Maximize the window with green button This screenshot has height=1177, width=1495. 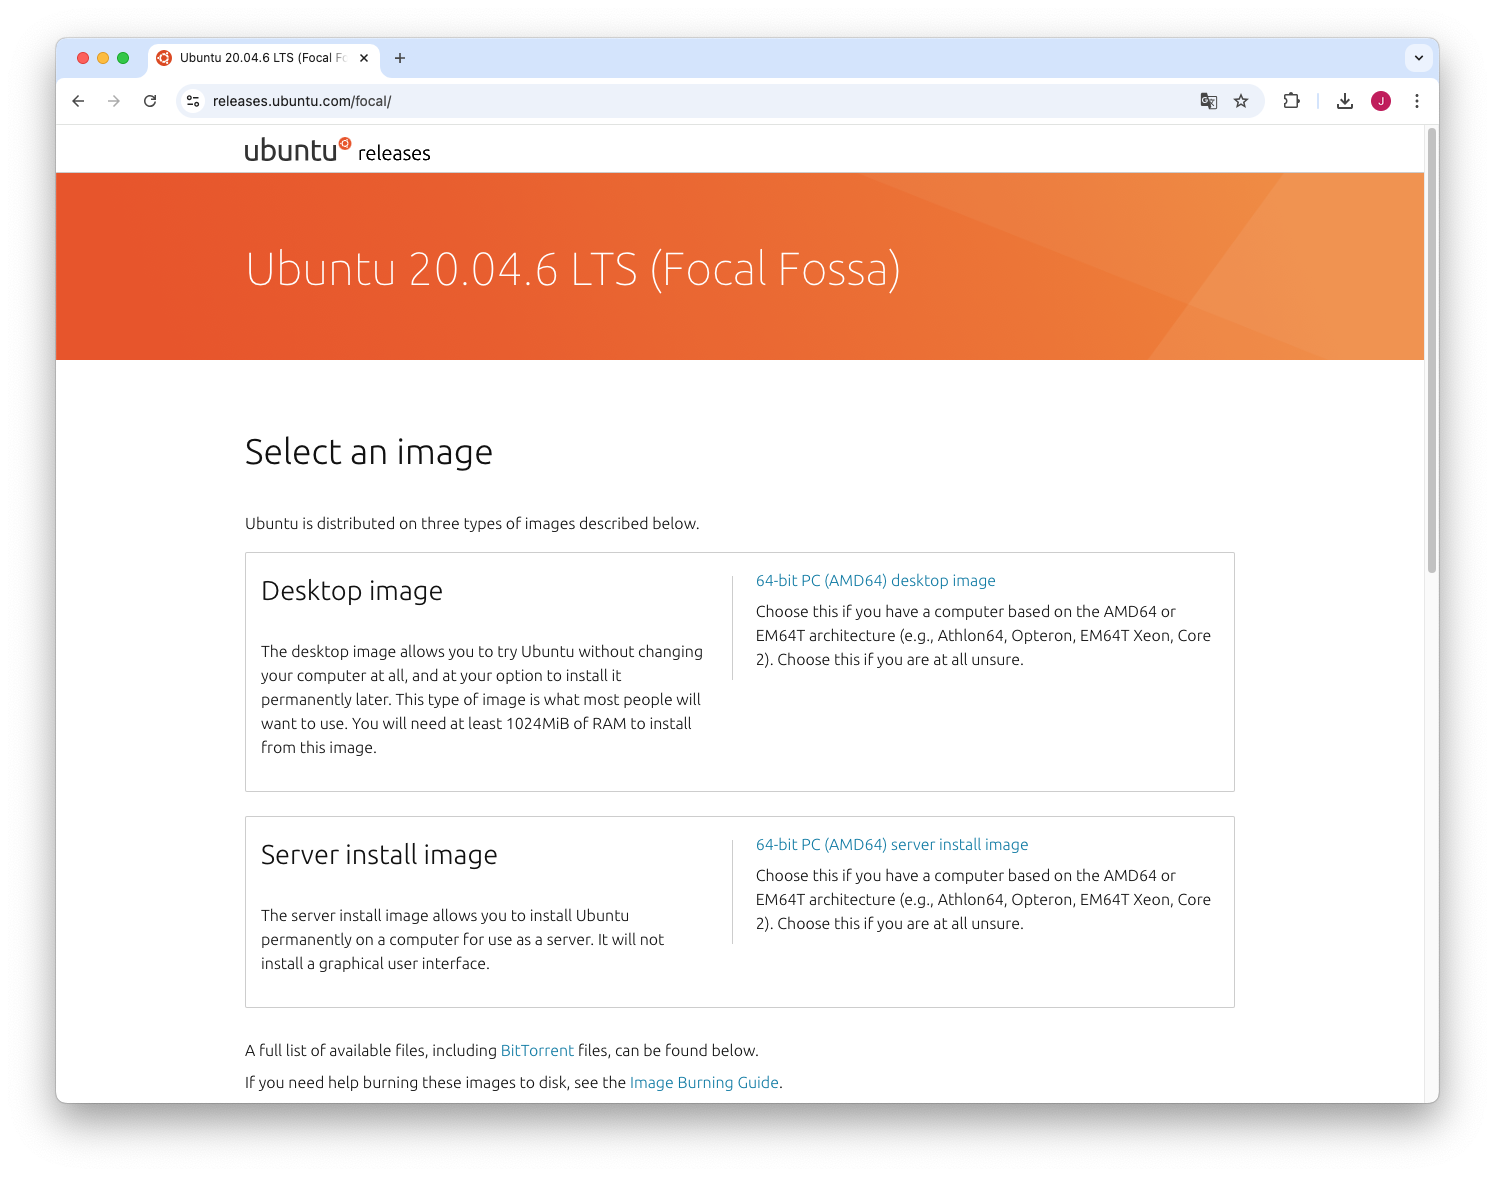[x=123, y=58]
